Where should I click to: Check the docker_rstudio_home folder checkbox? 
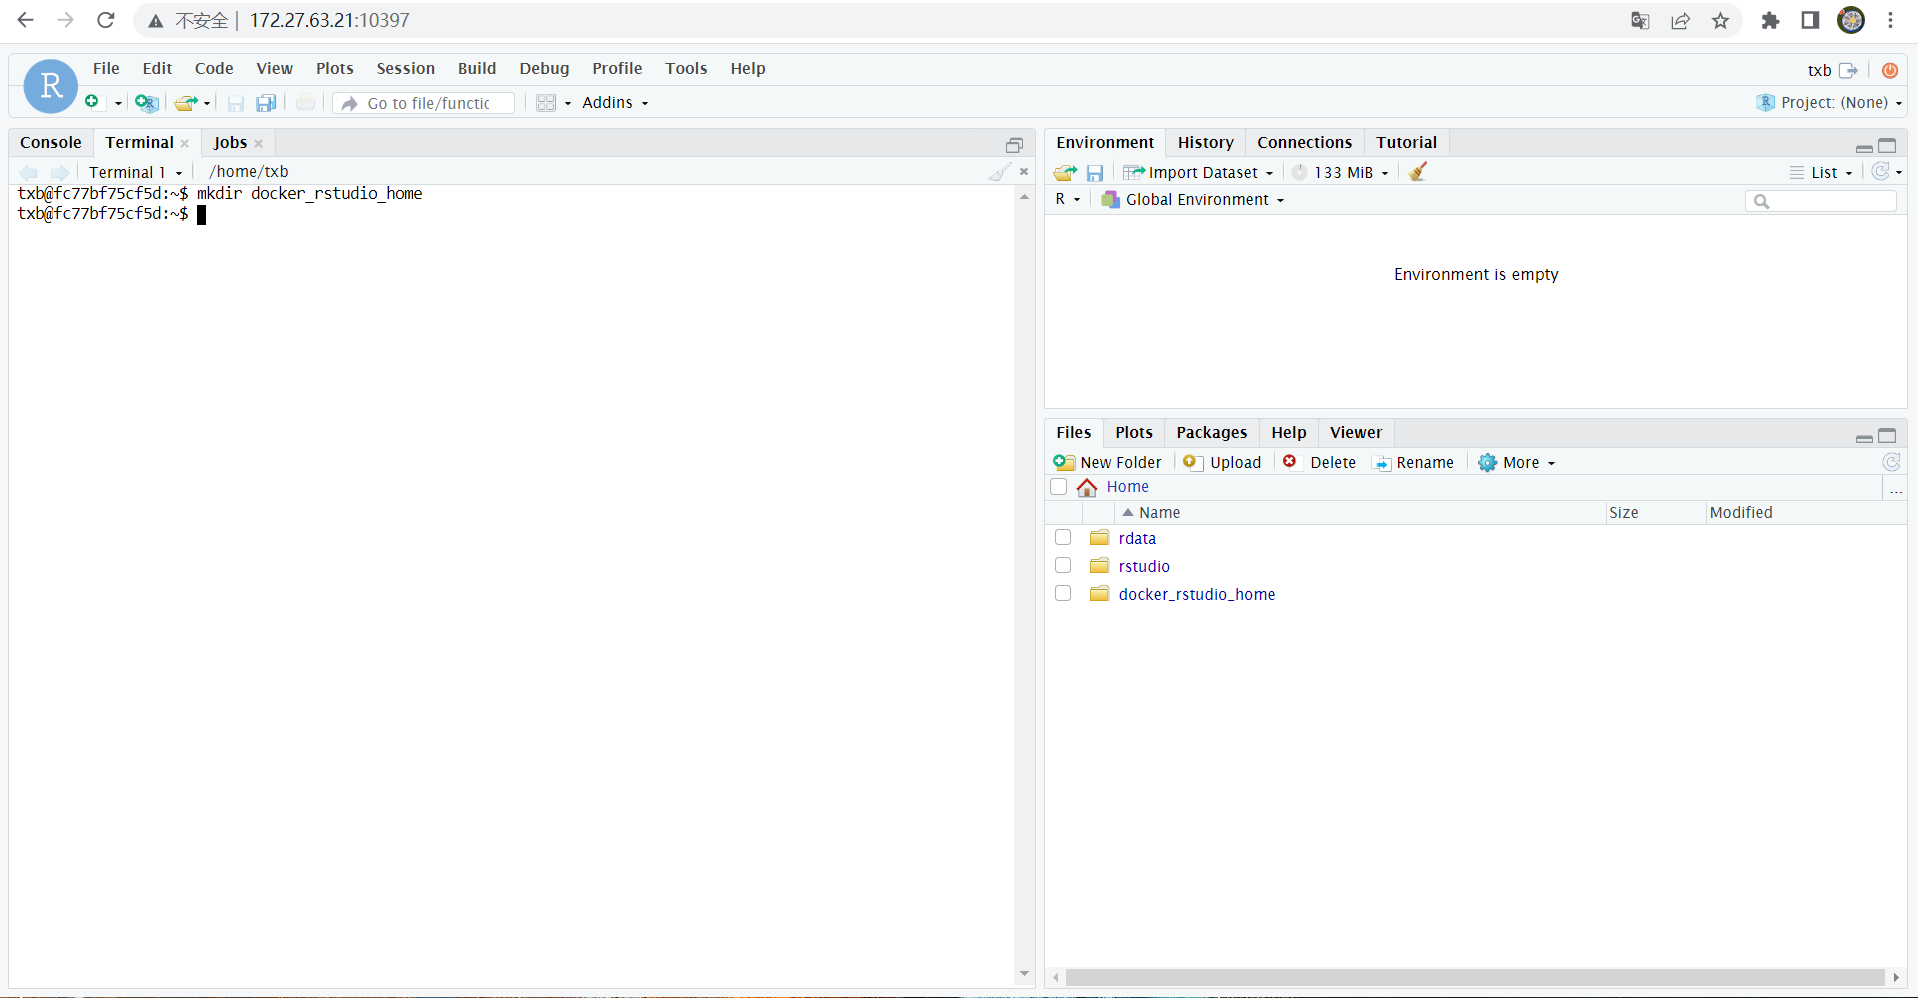pos(1063,594)
